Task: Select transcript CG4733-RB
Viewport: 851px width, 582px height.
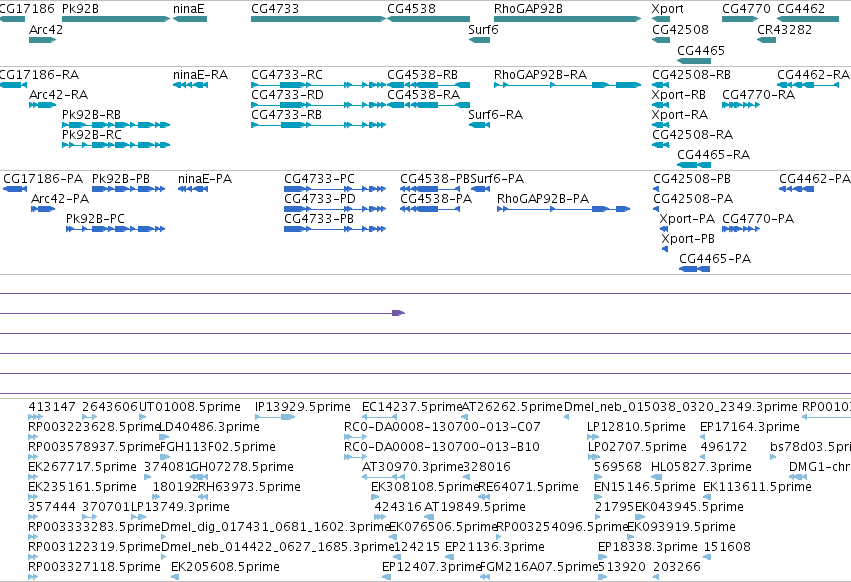Action: point(318,125)
